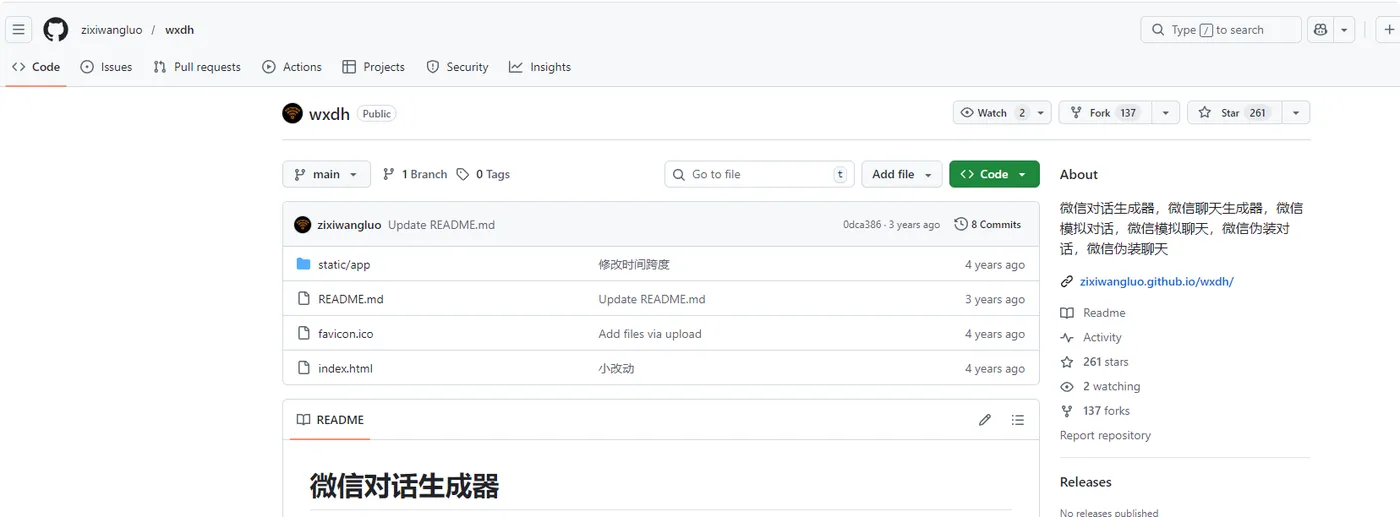Viewport: 1400px width, 517px height.
Task: Click the file icon beside README.md
Action: point(304,299)
